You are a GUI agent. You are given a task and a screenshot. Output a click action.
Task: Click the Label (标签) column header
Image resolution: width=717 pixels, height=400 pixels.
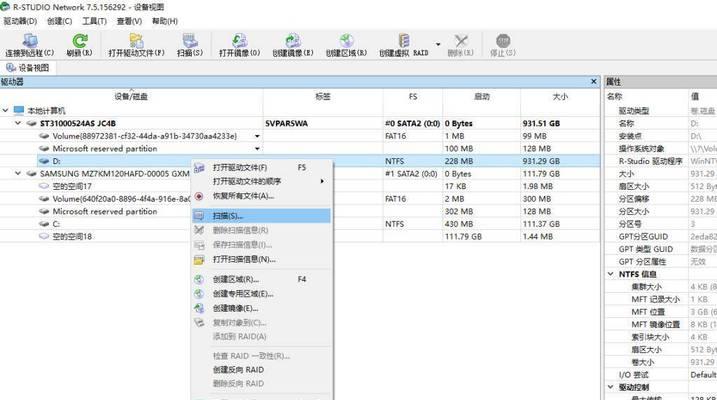[323, 96]
